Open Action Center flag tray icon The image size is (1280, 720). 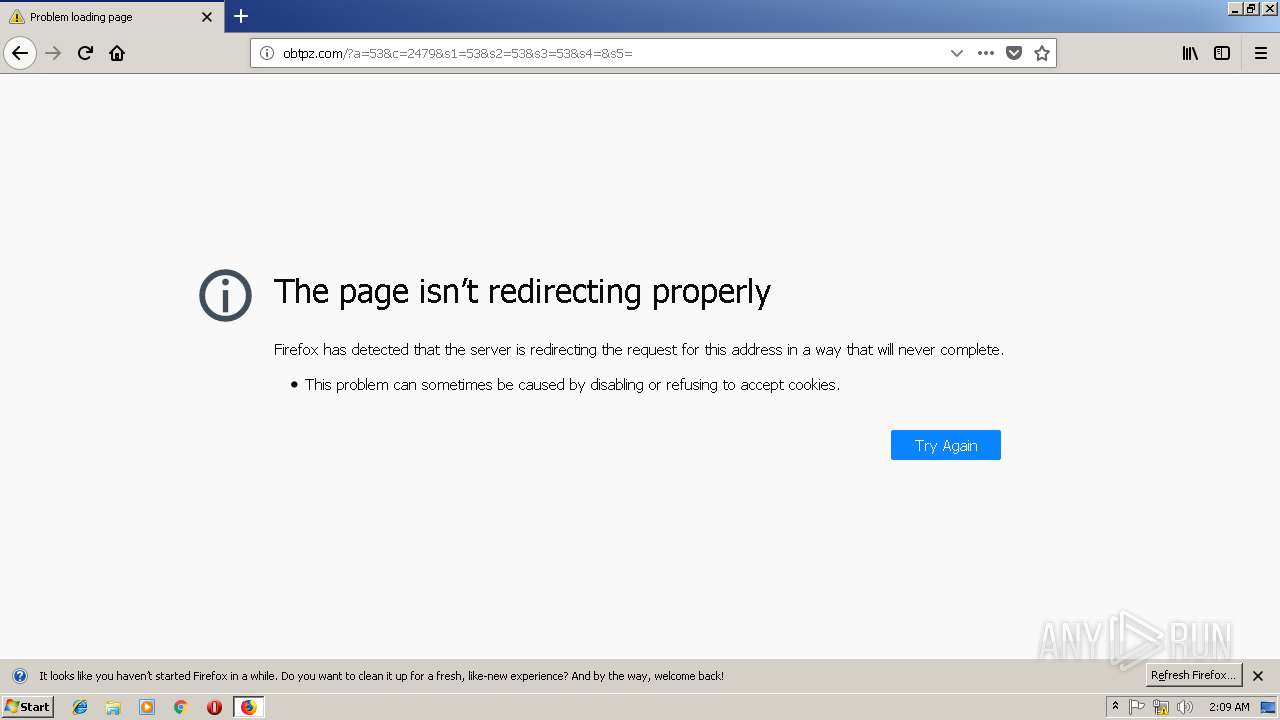point(1137,707)
